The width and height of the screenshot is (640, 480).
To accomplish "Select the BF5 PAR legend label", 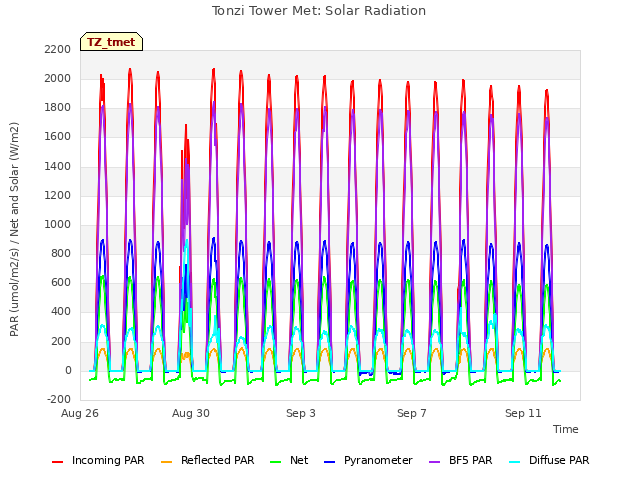I will pyautogui.click(x=471, y=460).
